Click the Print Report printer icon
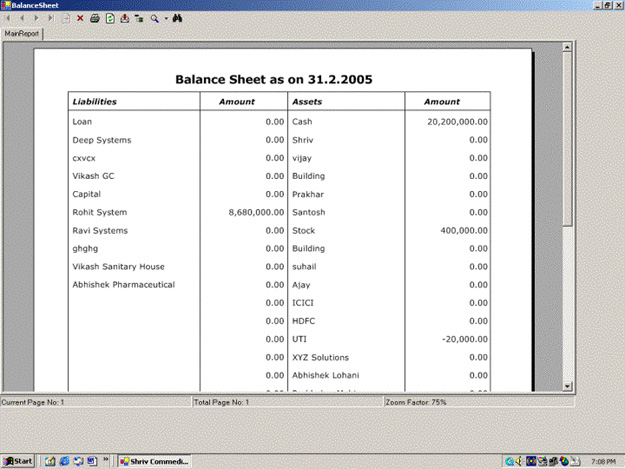This screenshot has height=469, width=625. (94, 18)
